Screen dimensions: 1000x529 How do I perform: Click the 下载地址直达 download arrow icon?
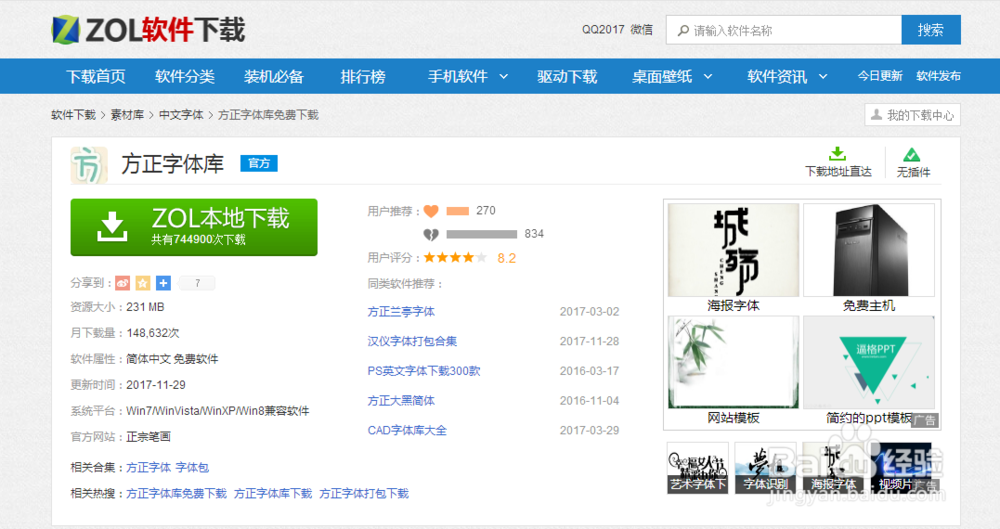pyautogui.click(x=837, y=154)
